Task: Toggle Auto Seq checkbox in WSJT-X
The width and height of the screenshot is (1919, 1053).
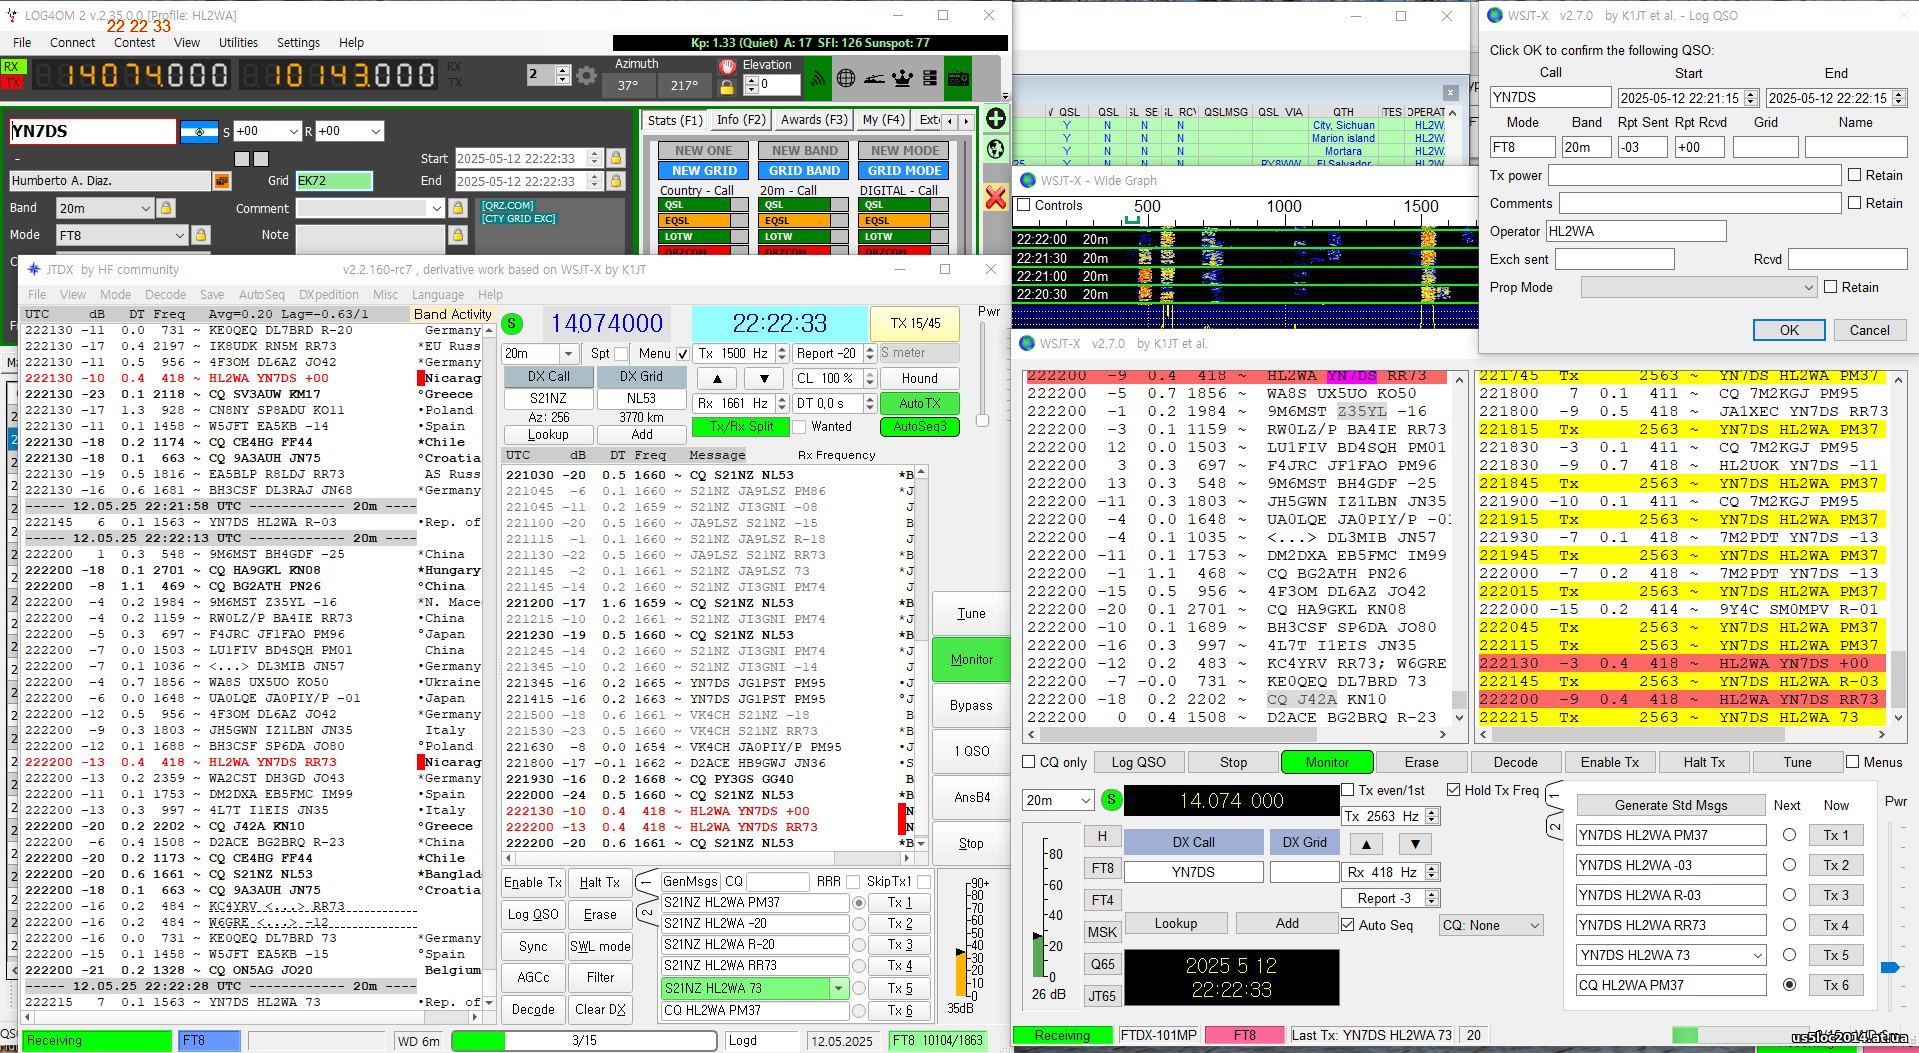Action: point(1348,925)
